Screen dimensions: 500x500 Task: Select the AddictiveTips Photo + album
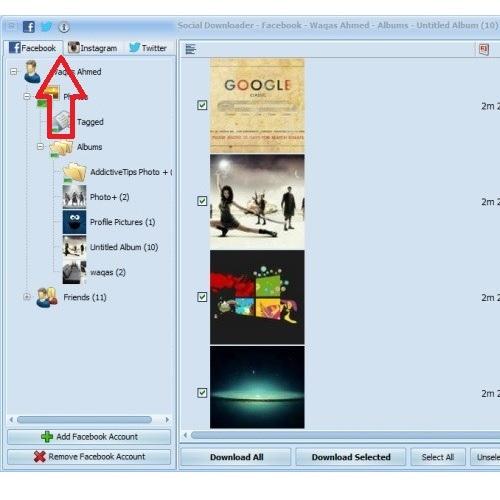pos(131,172)
